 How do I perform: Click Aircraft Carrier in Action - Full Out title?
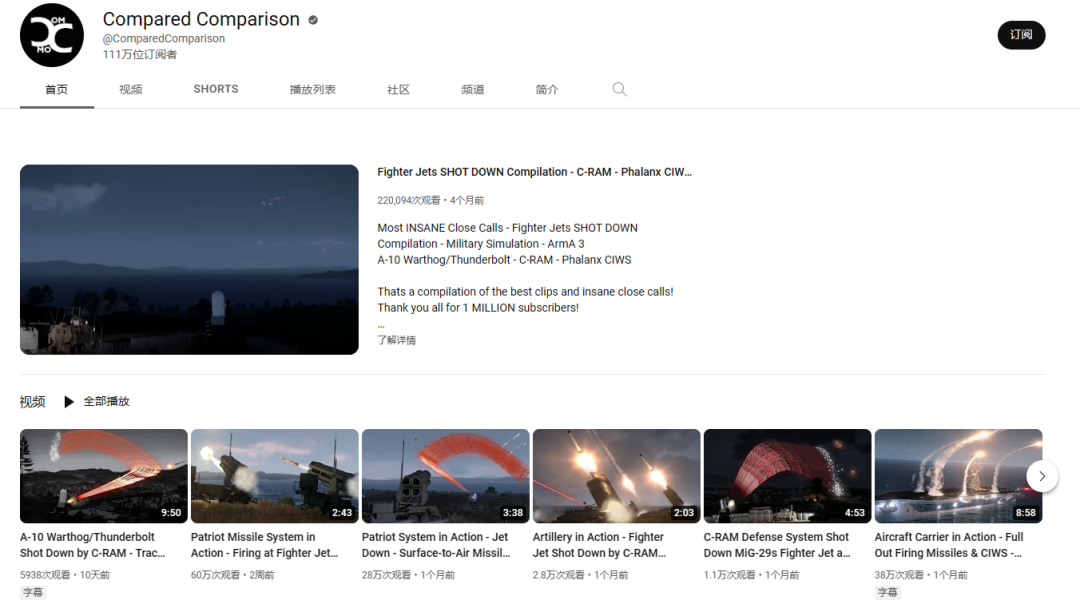coord(949,545)
